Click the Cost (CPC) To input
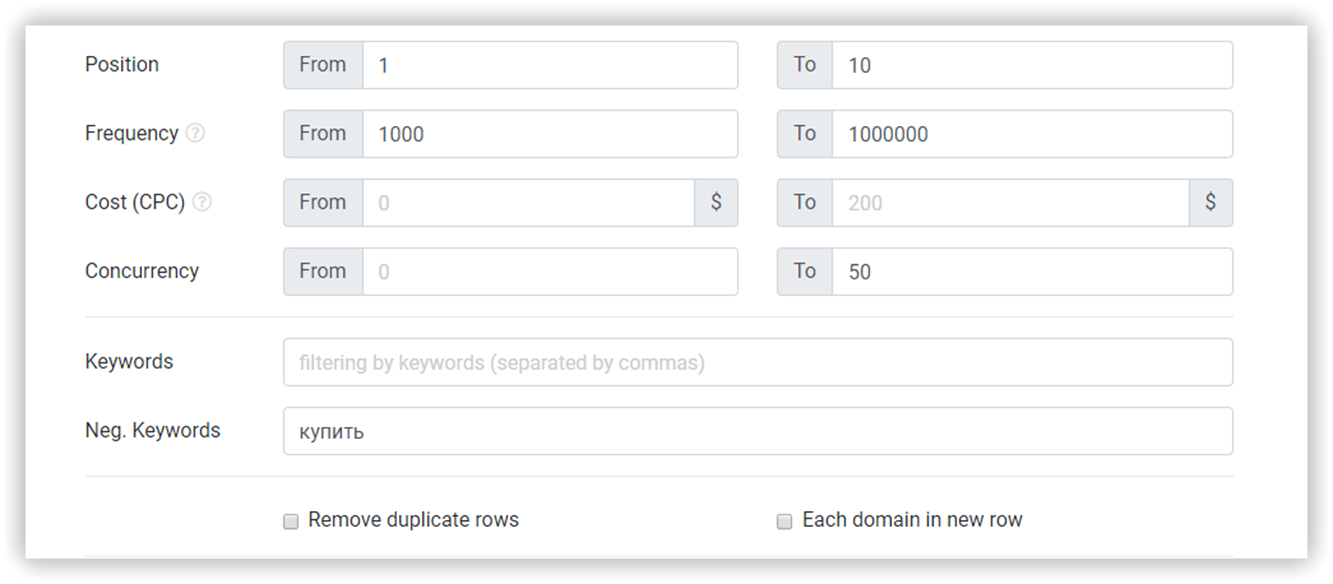This screenshot has width=1333, height=584. pos(1011,203)
